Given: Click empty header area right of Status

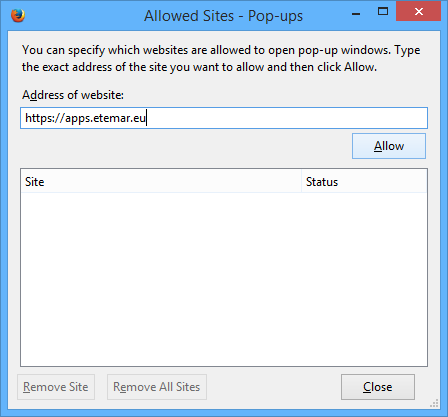Looking at the screenshot, I should pos(383,182).
